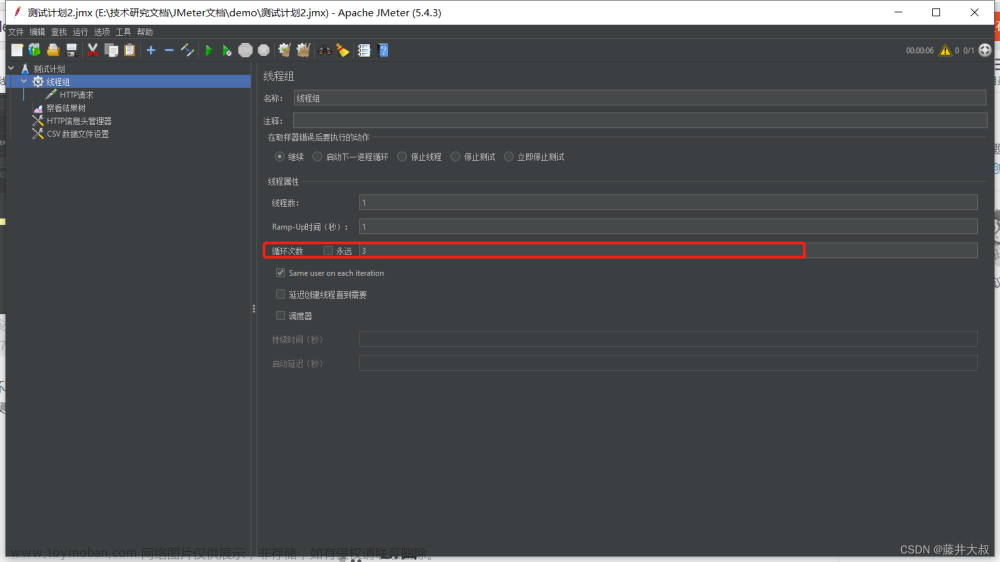This screenshot has width=1000, height=562.
Task: Open the 工具 menu
Action: 123,32
